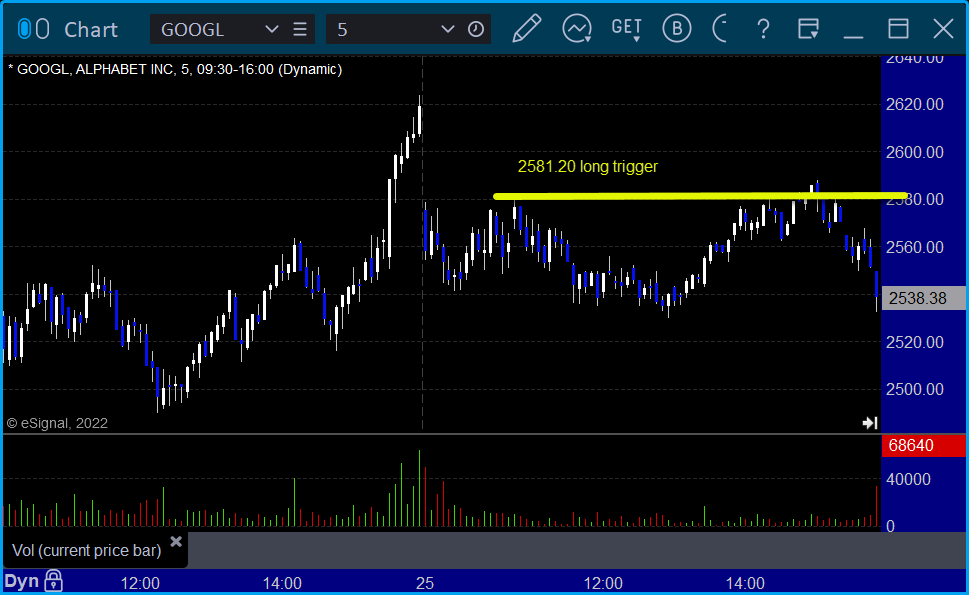Open the page layout dropdown icon
Image resolution: width=969 pixels, height=595 pixels.
tap(808, 29)
